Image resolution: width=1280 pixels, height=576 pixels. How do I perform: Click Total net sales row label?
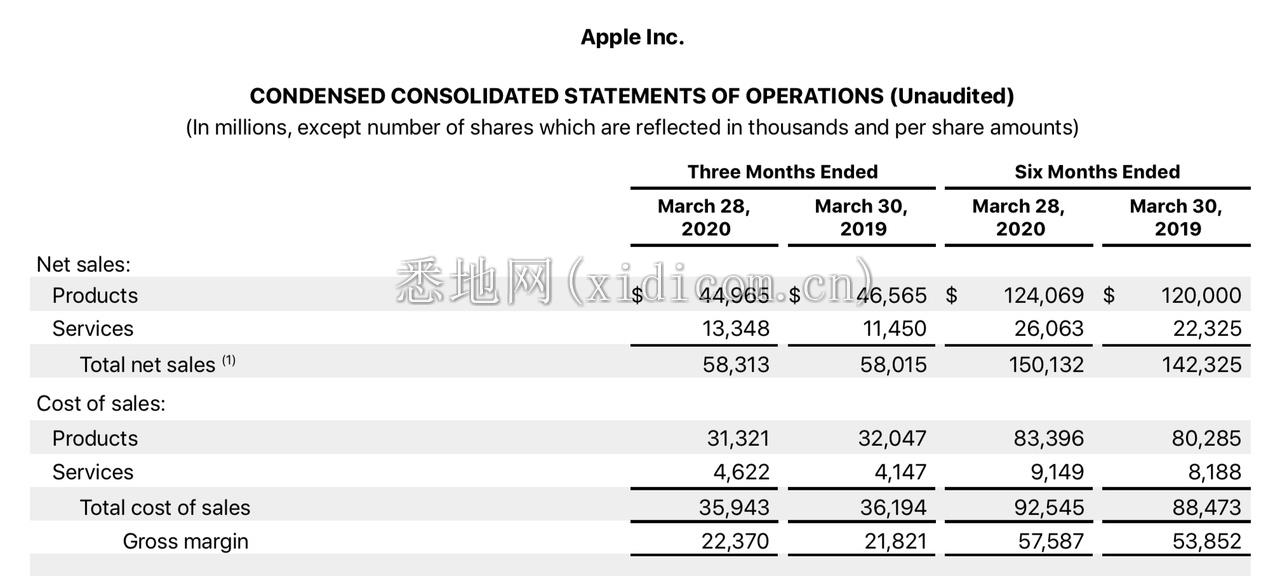point(148,365)
